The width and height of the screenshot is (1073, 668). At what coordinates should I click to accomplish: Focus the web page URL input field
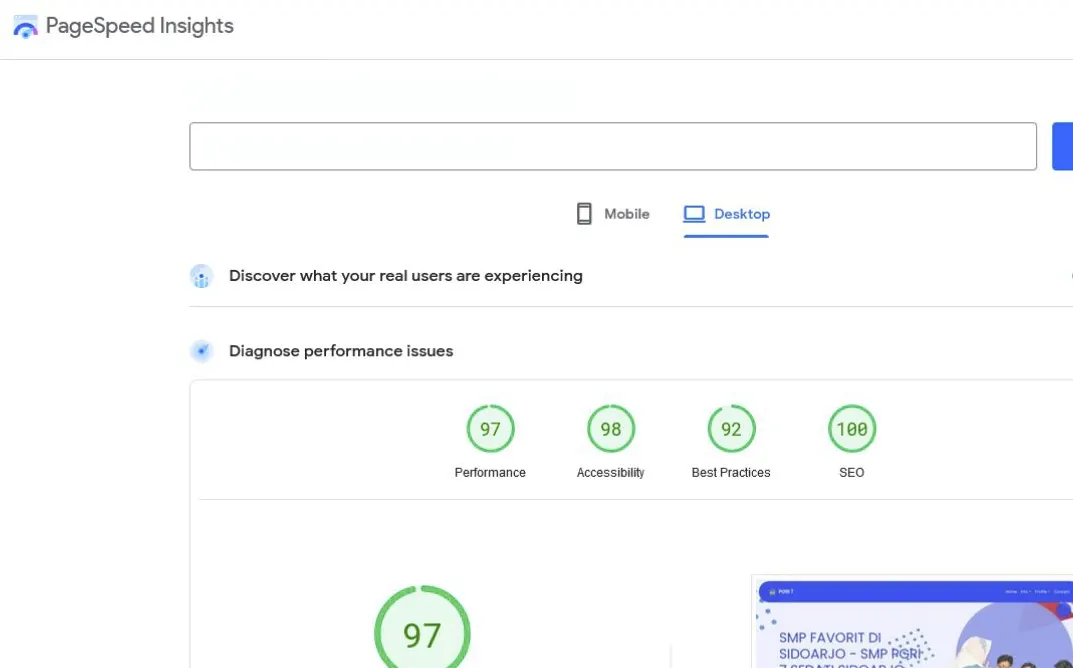[612, 146]
